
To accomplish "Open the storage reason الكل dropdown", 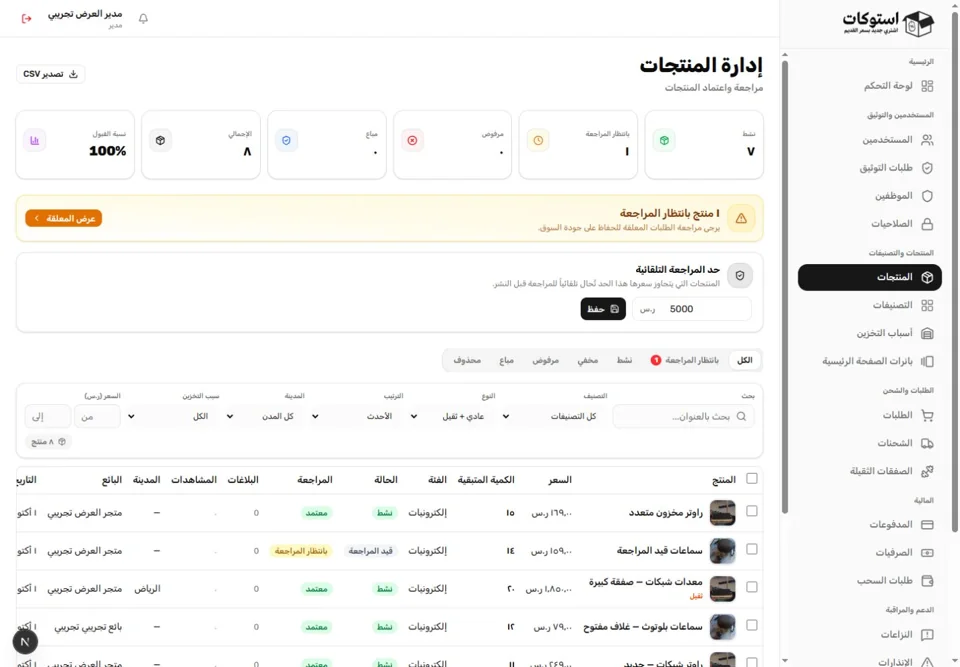I will point(173,416).
